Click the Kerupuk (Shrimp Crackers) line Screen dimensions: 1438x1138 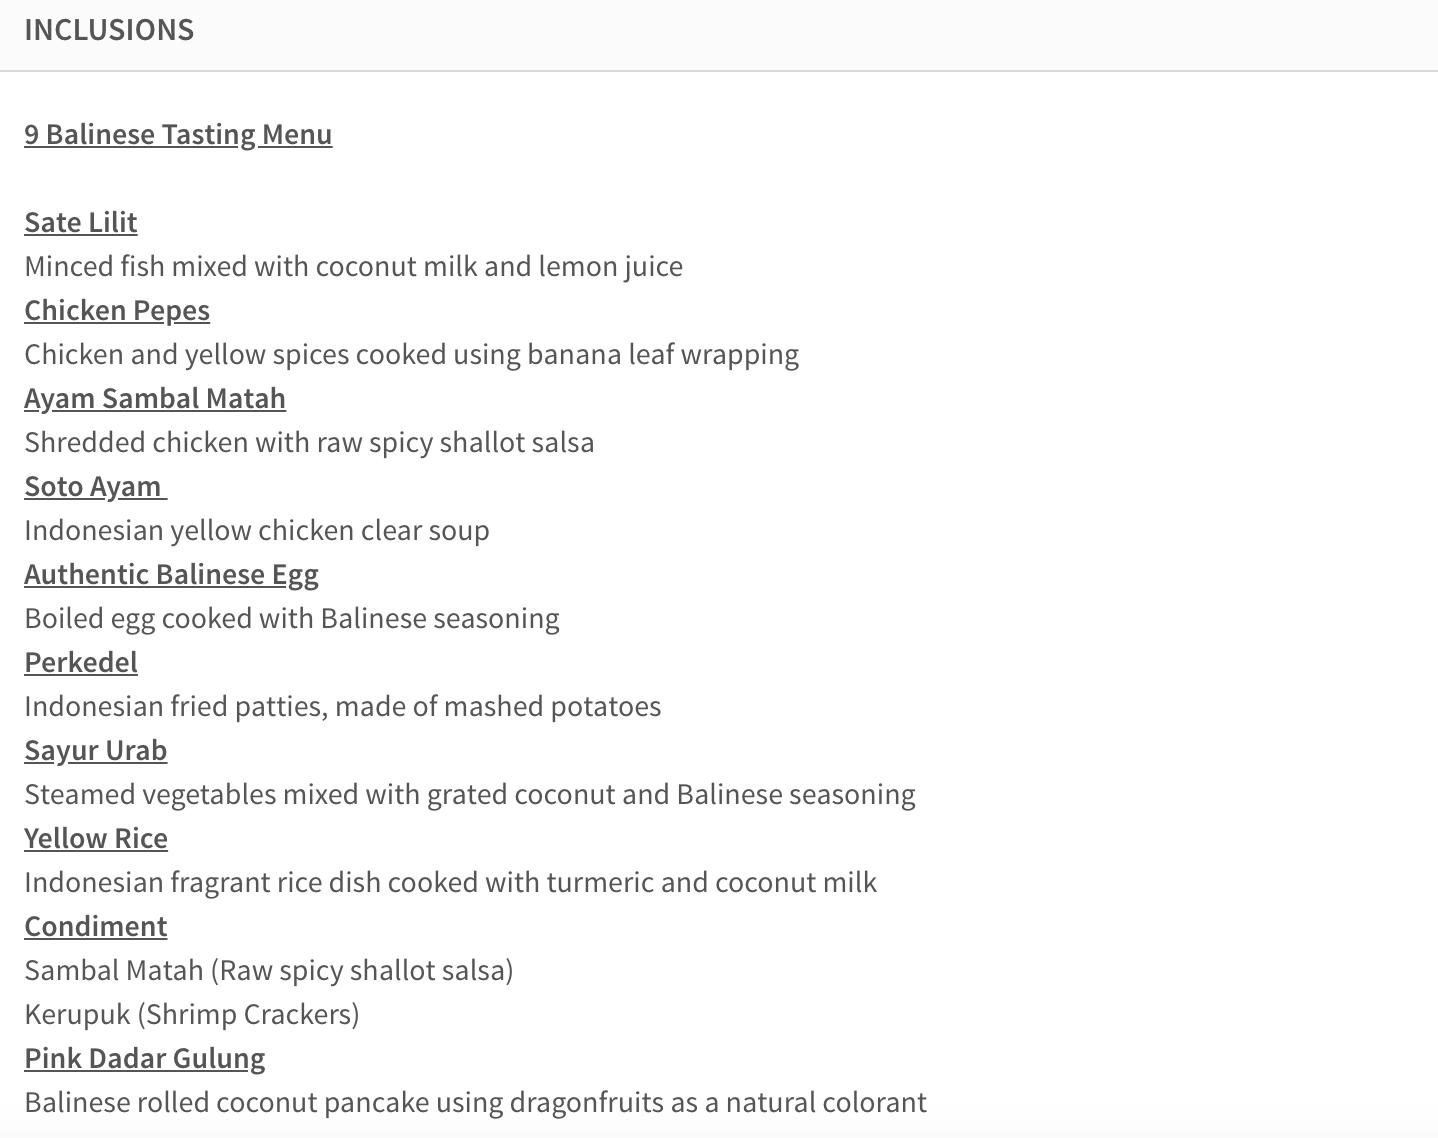point(192,1014)
